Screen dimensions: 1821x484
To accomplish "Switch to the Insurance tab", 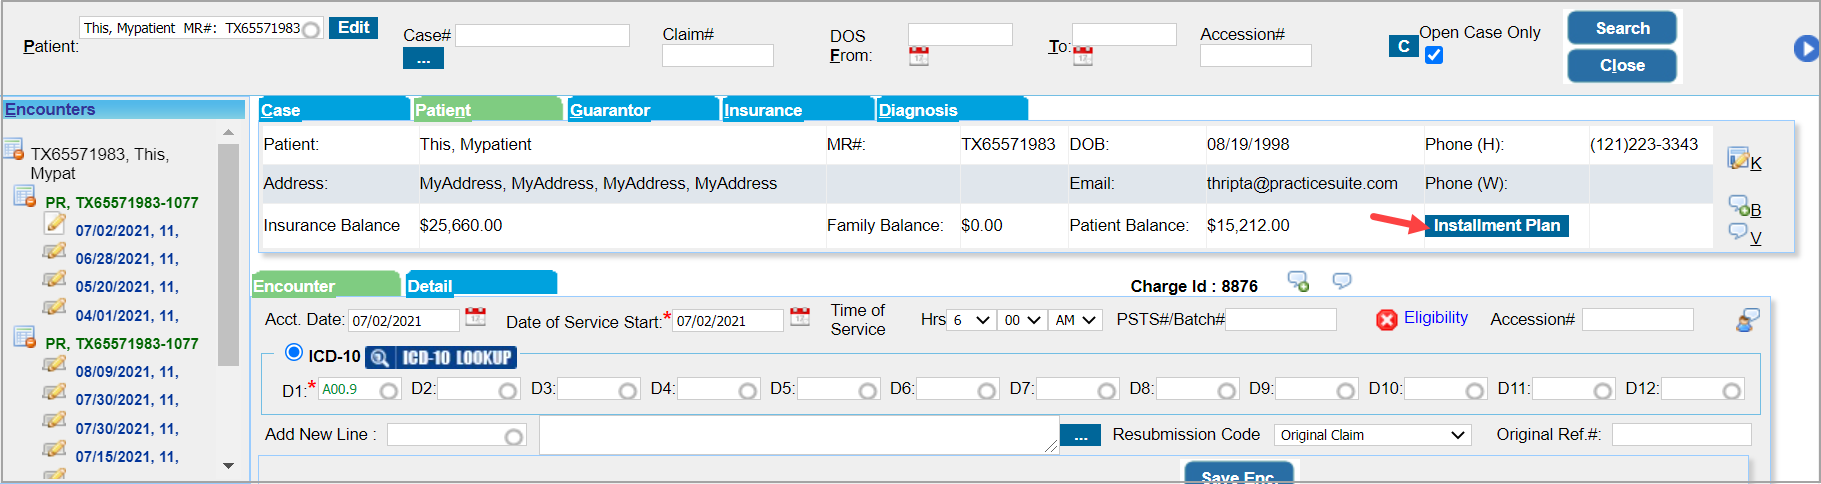I will coord(798,109).
